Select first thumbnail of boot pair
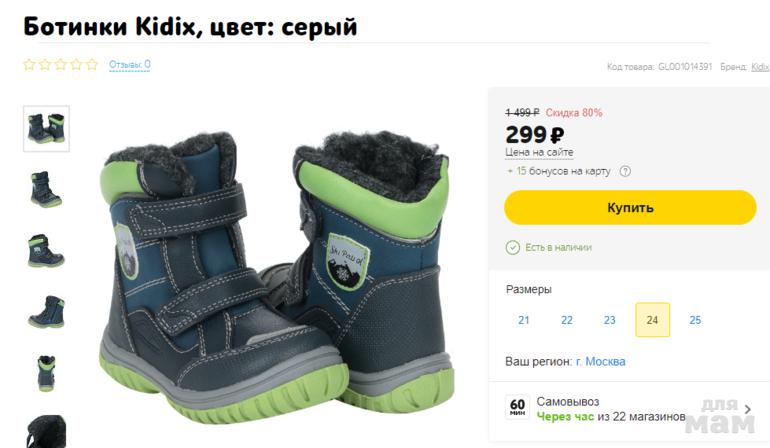770x448 pixels. (46, 128)
